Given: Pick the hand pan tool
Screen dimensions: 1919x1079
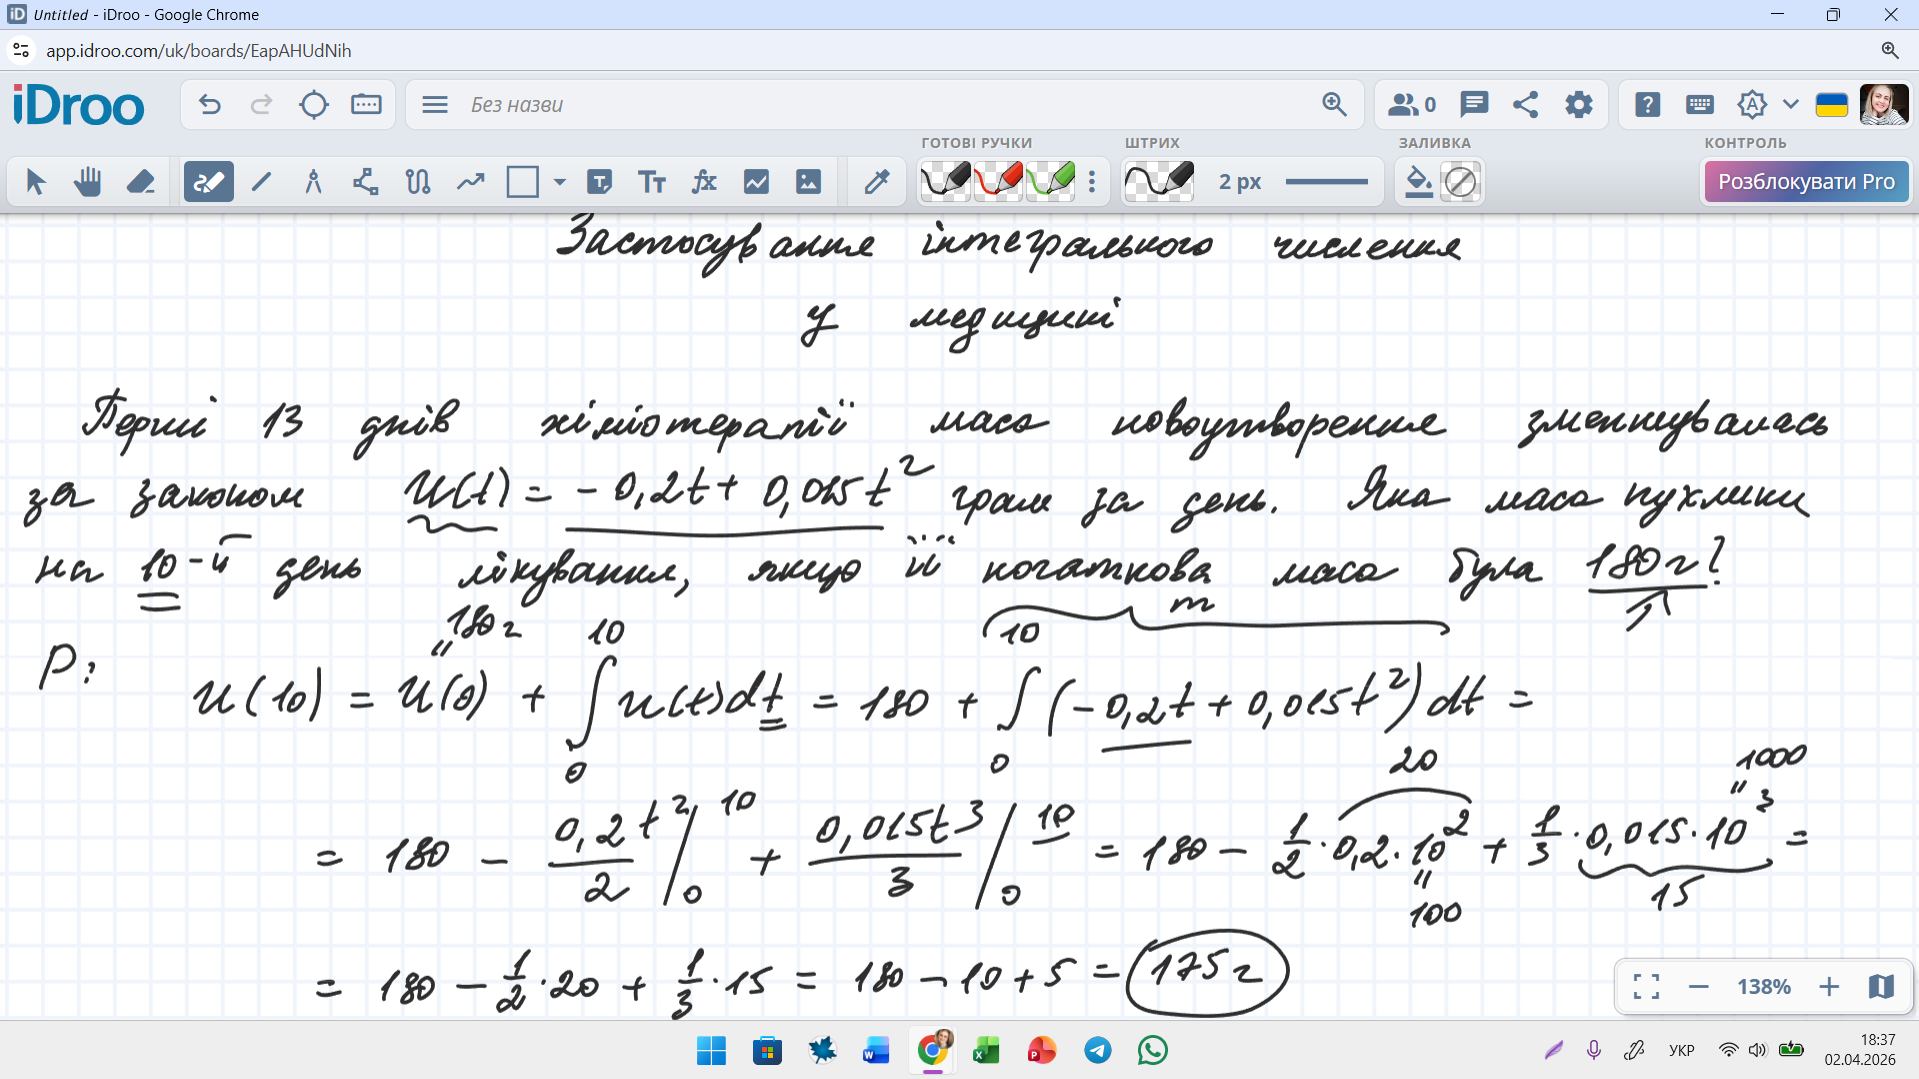Looking at the screenshot, I should [x=88, y=182].
